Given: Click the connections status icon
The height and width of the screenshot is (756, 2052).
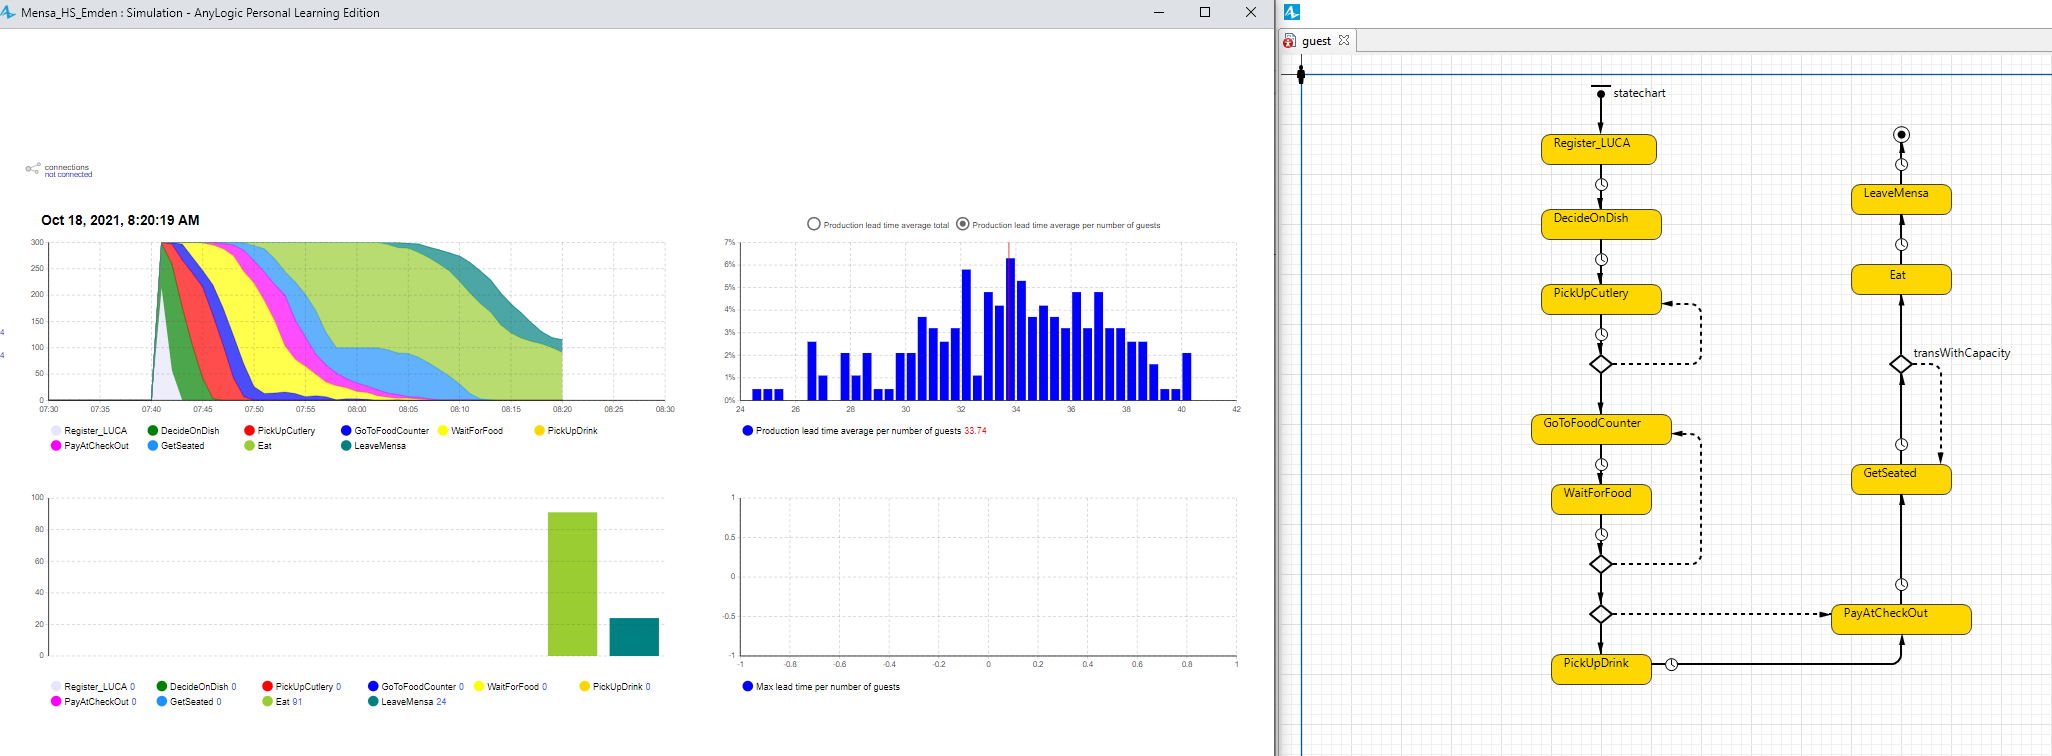Looking at the screenshot, I should (33, 169).
